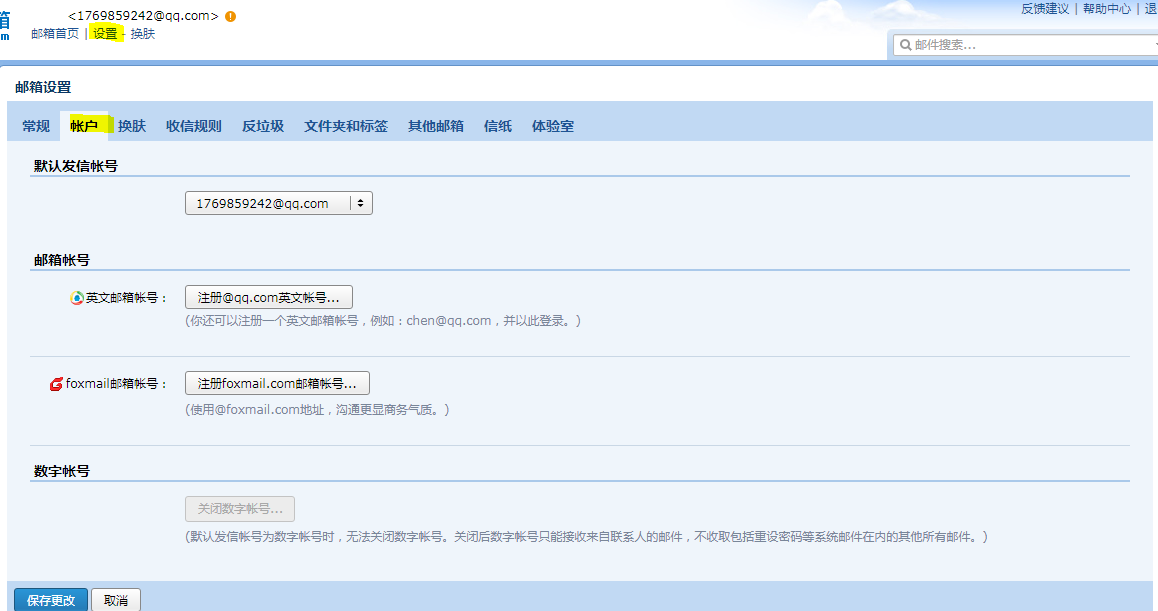Open the 帮助中心 link

tap(1107, 9)
